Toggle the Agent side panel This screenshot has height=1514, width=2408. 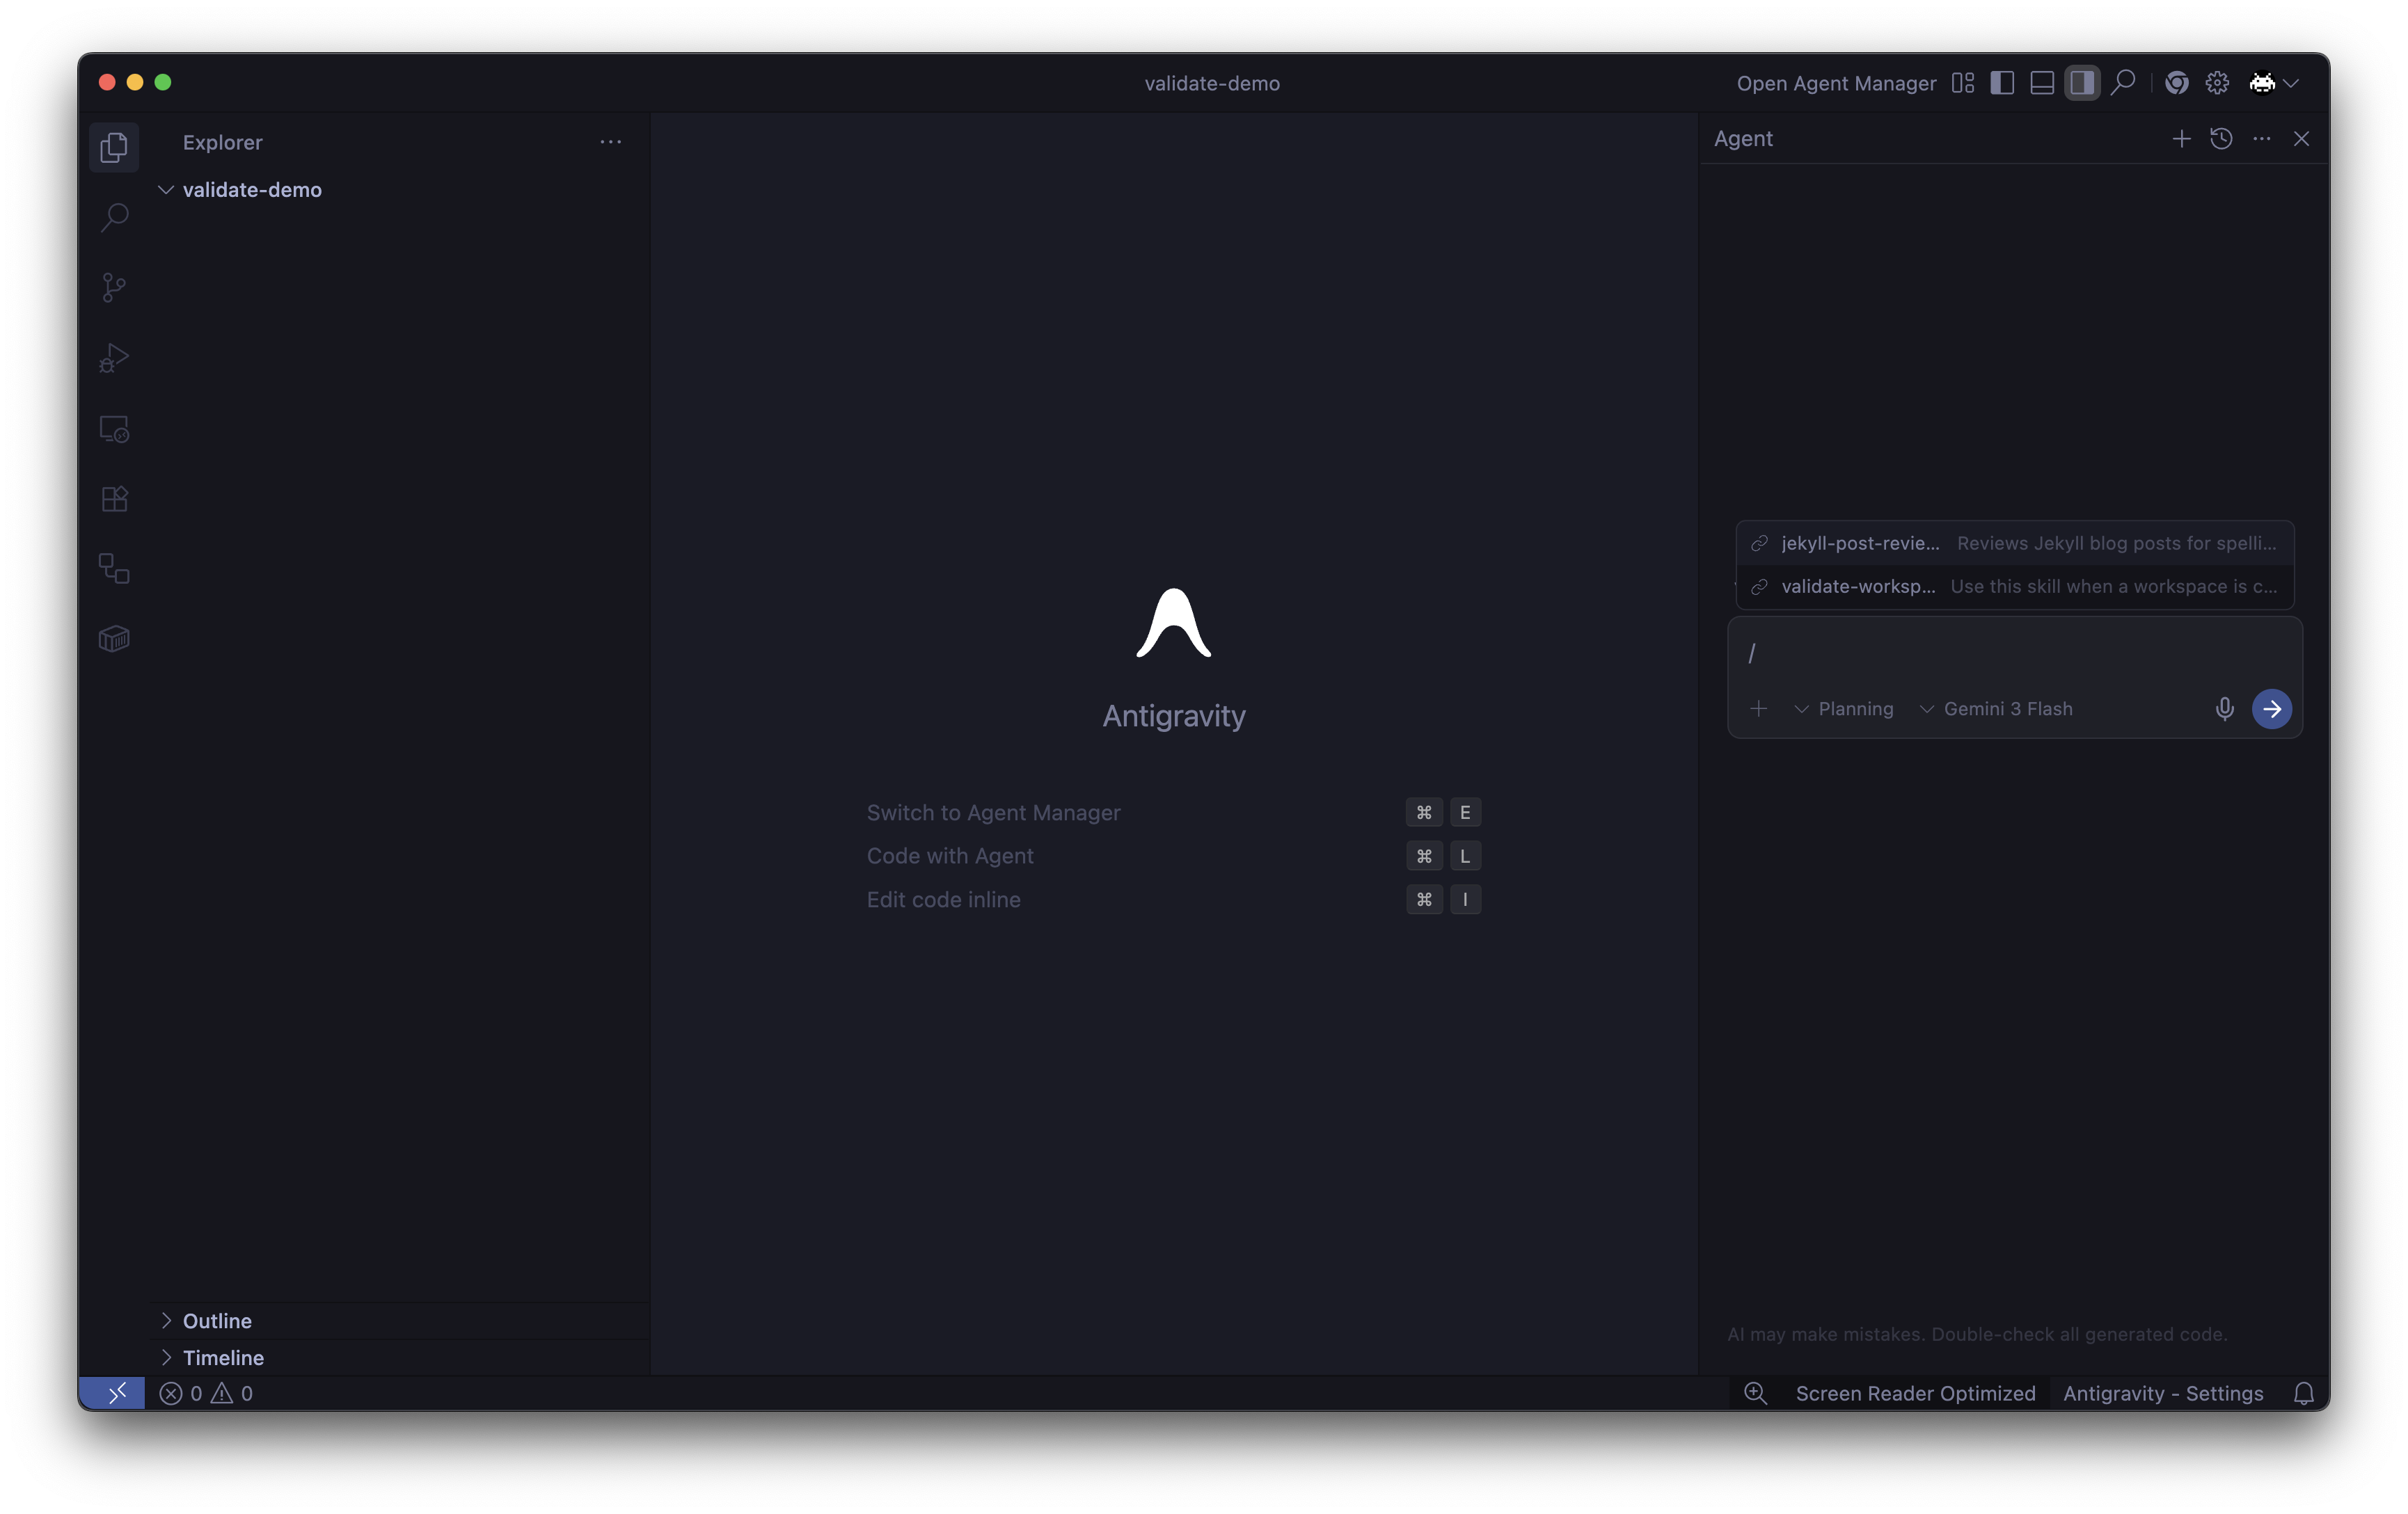tap(2082, 83)
